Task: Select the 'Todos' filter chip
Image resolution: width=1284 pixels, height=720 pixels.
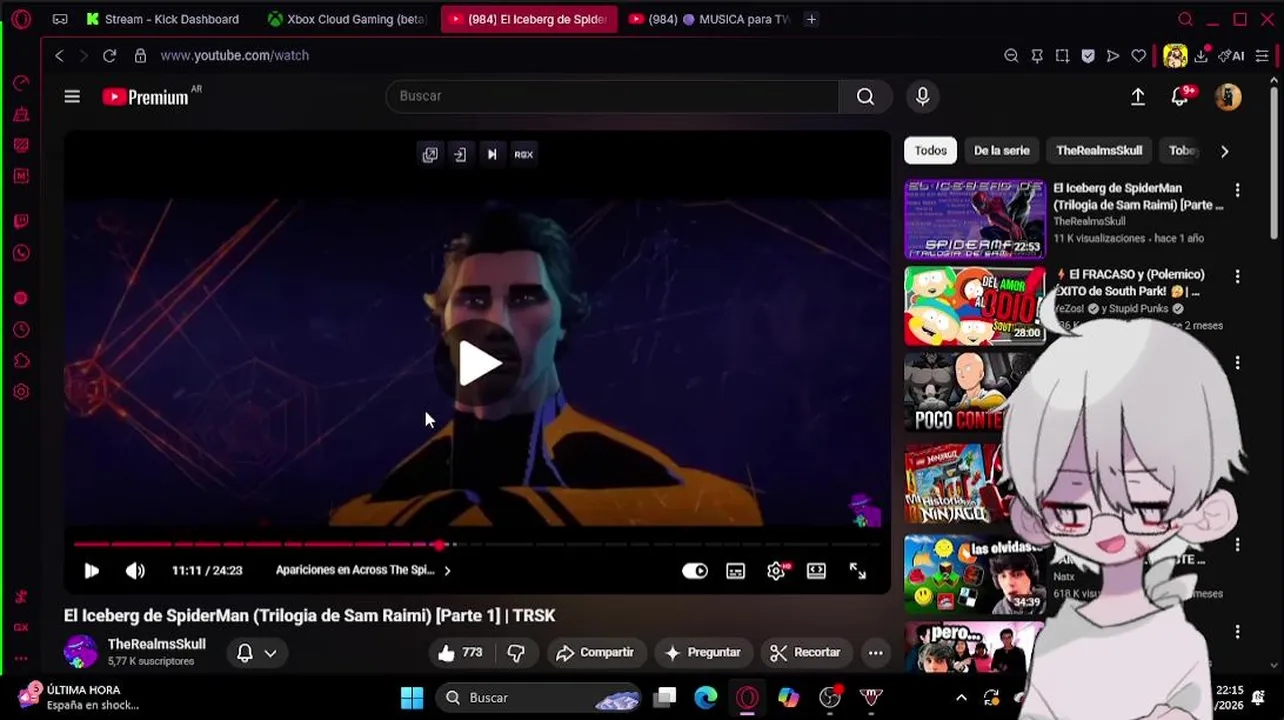Action: click(930, 151)
